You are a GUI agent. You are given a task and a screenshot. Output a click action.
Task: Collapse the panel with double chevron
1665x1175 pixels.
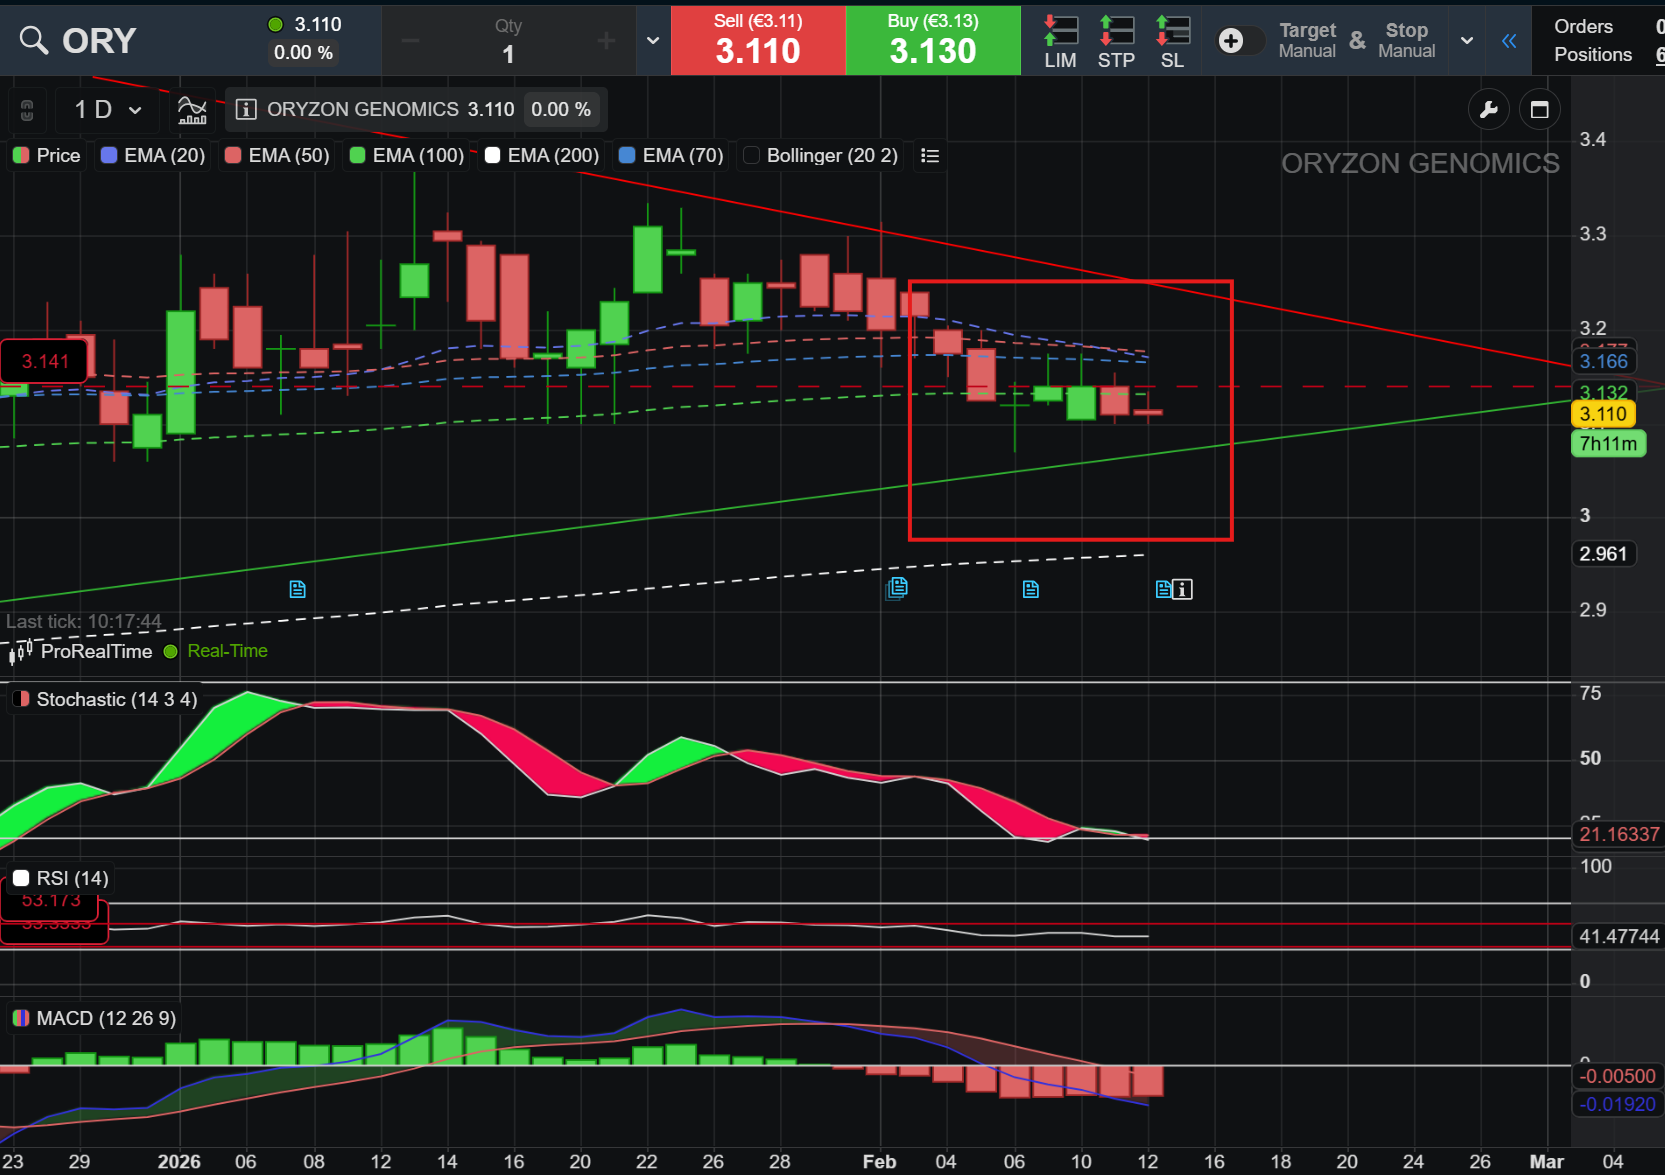click(x=1509, y=40)
